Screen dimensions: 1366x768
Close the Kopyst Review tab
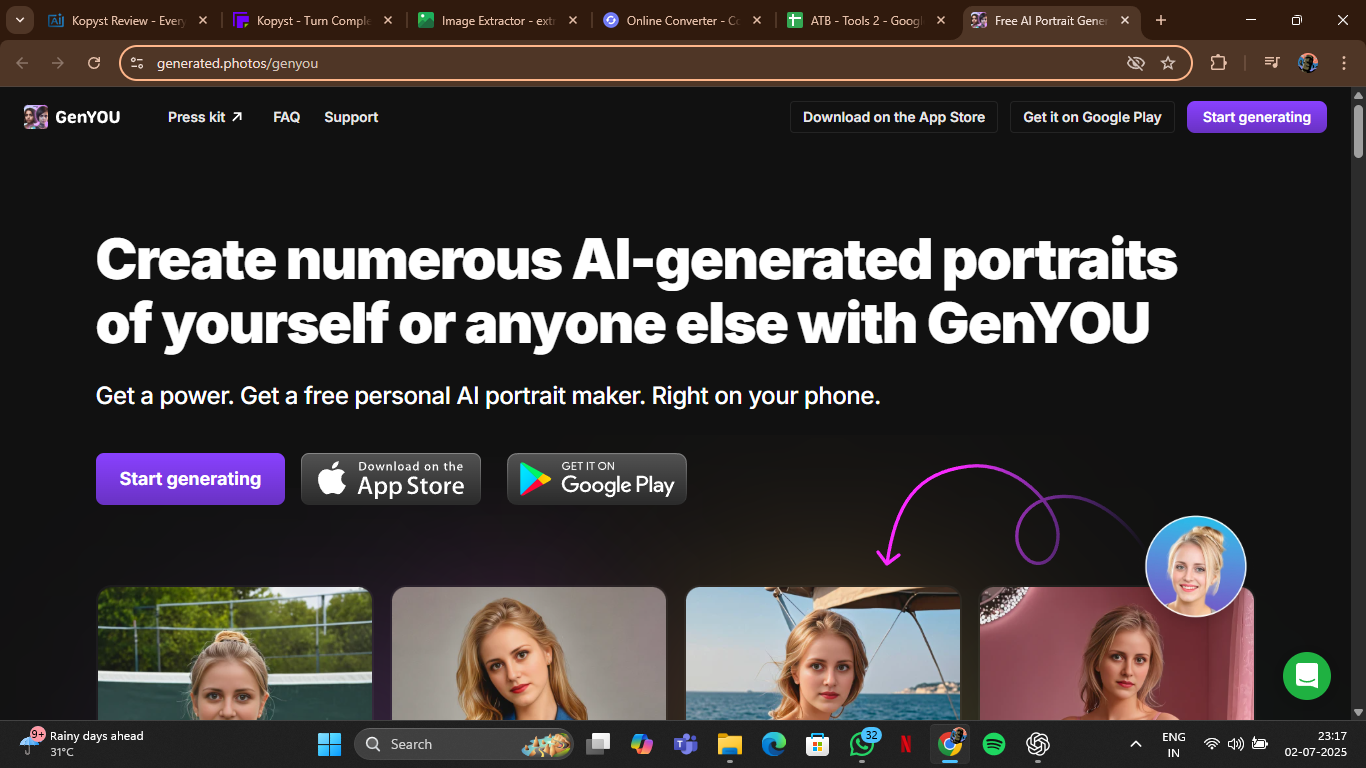(203, 20)
